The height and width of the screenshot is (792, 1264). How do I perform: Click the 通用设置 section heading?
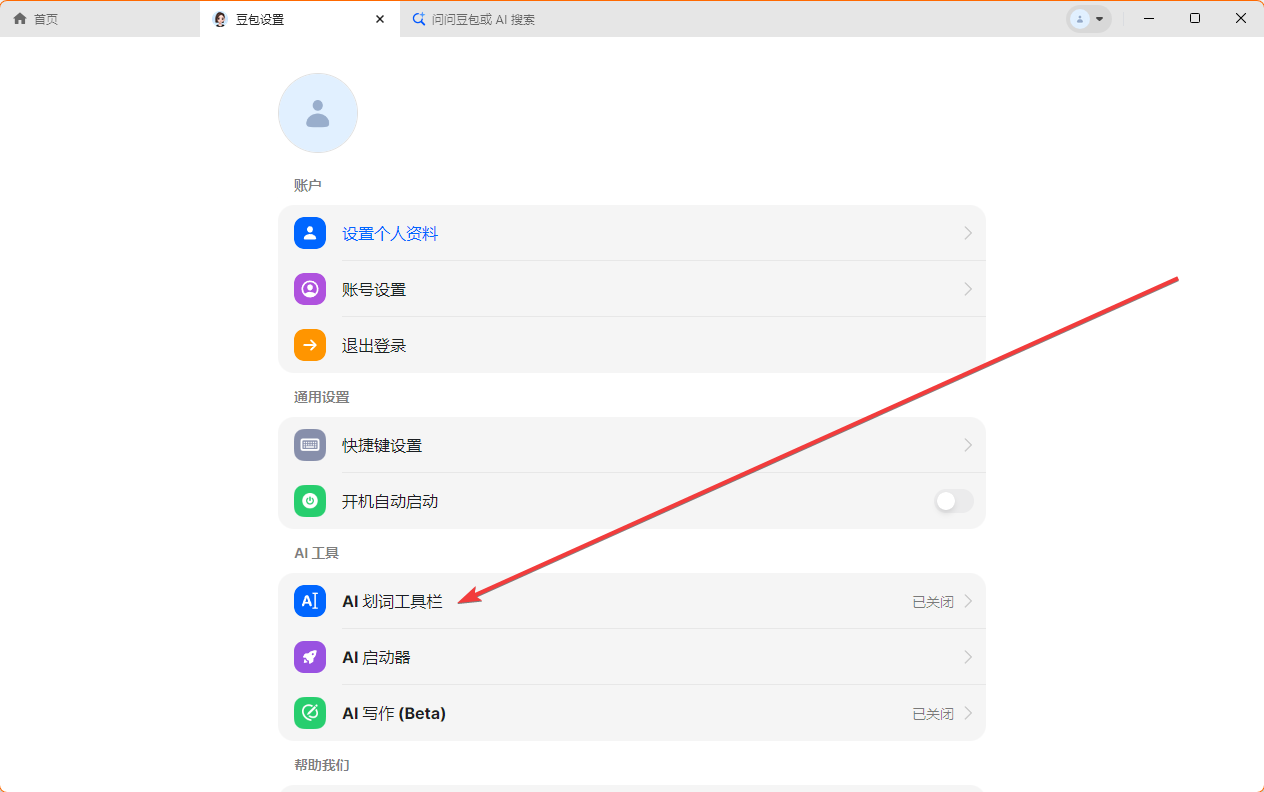[322, 397]
